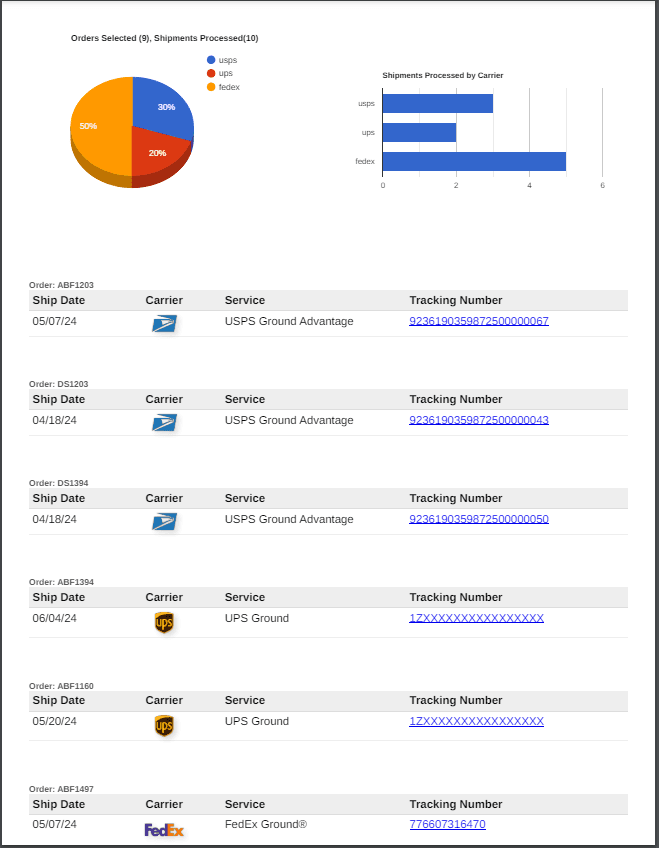This screenshot has height=848, width=659.
Task: Click USPS logo for order DS1394
Action: pyautogui.click(x=164, y=521)
